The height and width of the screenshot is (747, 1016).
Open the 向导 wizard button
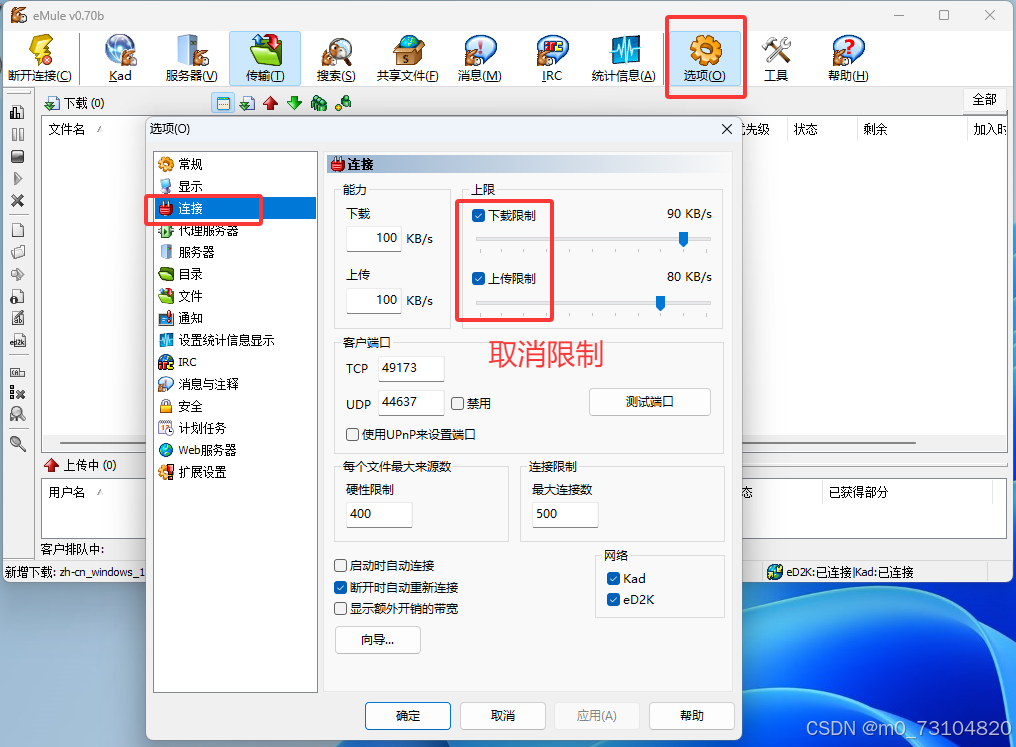[x=378, y=640]
